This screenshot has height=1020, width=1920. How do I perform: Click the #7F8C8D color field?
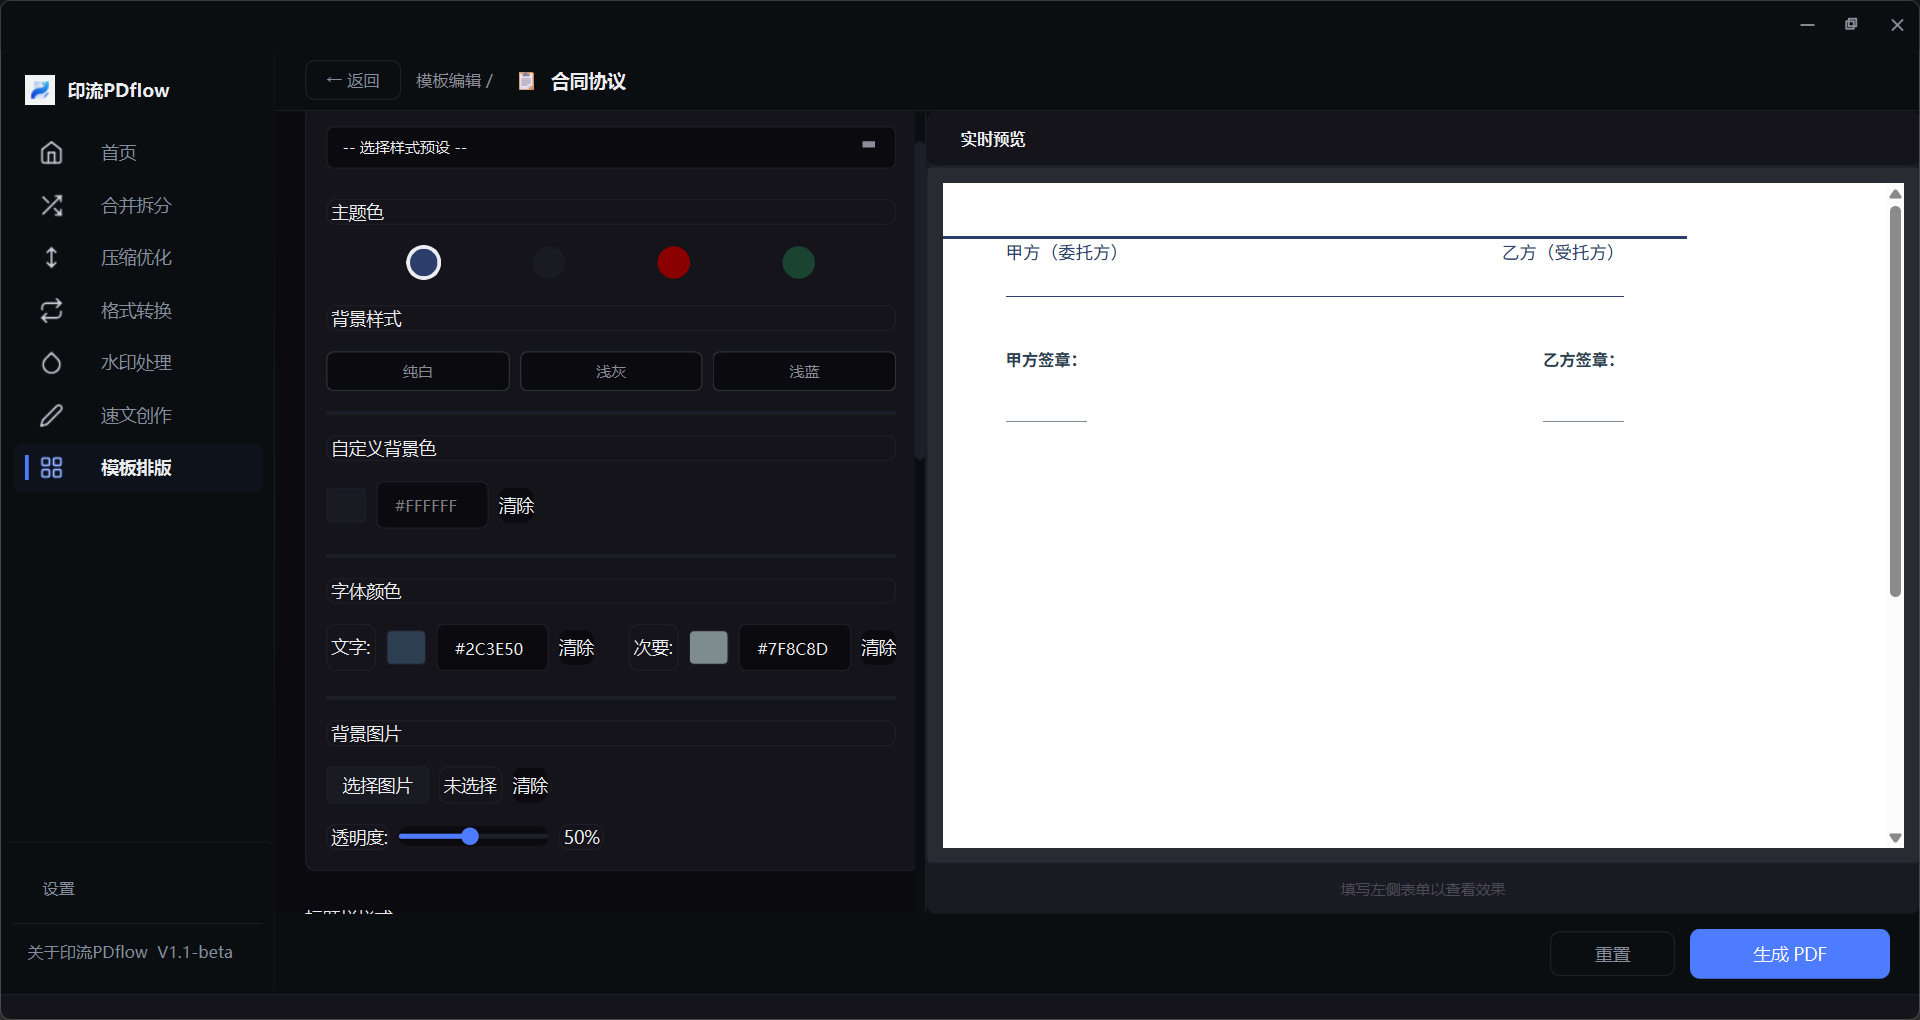[x=795, y=648]
